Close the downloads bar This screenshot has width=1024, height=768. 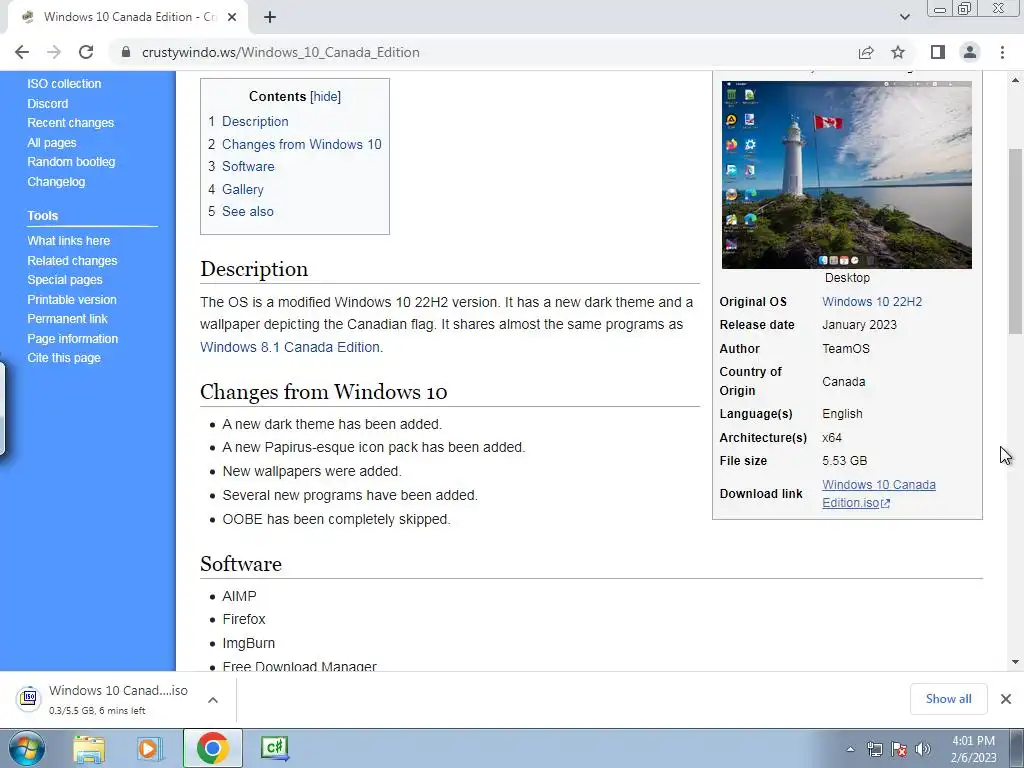point(1006,699)
